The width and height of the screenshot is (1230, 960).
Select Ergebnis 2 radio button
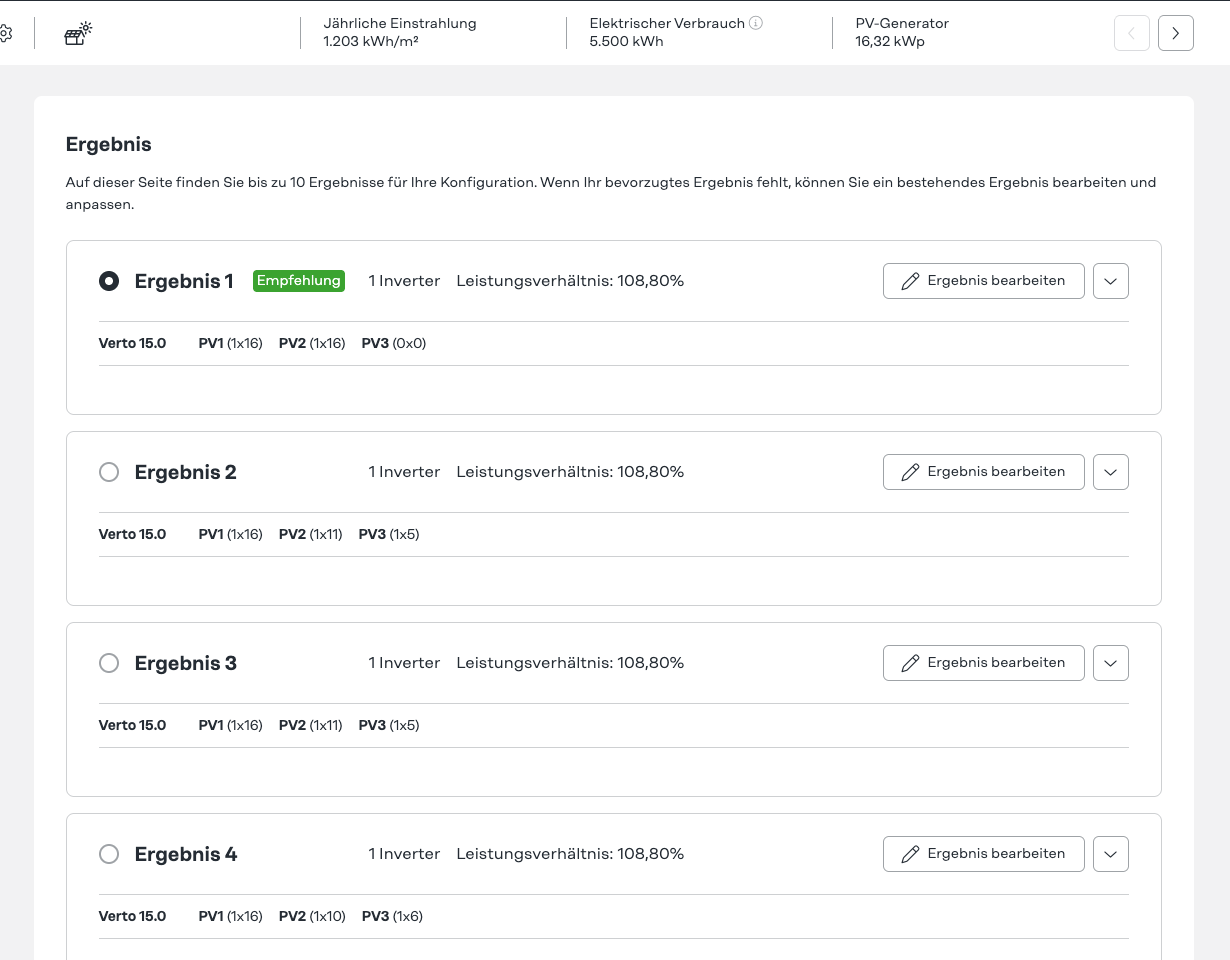(109, 472)
